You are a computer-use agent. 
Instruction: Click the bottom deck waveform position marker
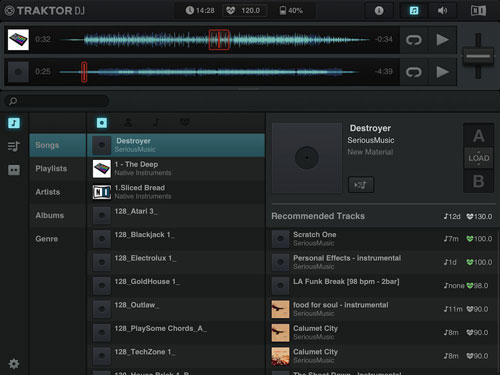pyautogui.click(x=84, y=72)
